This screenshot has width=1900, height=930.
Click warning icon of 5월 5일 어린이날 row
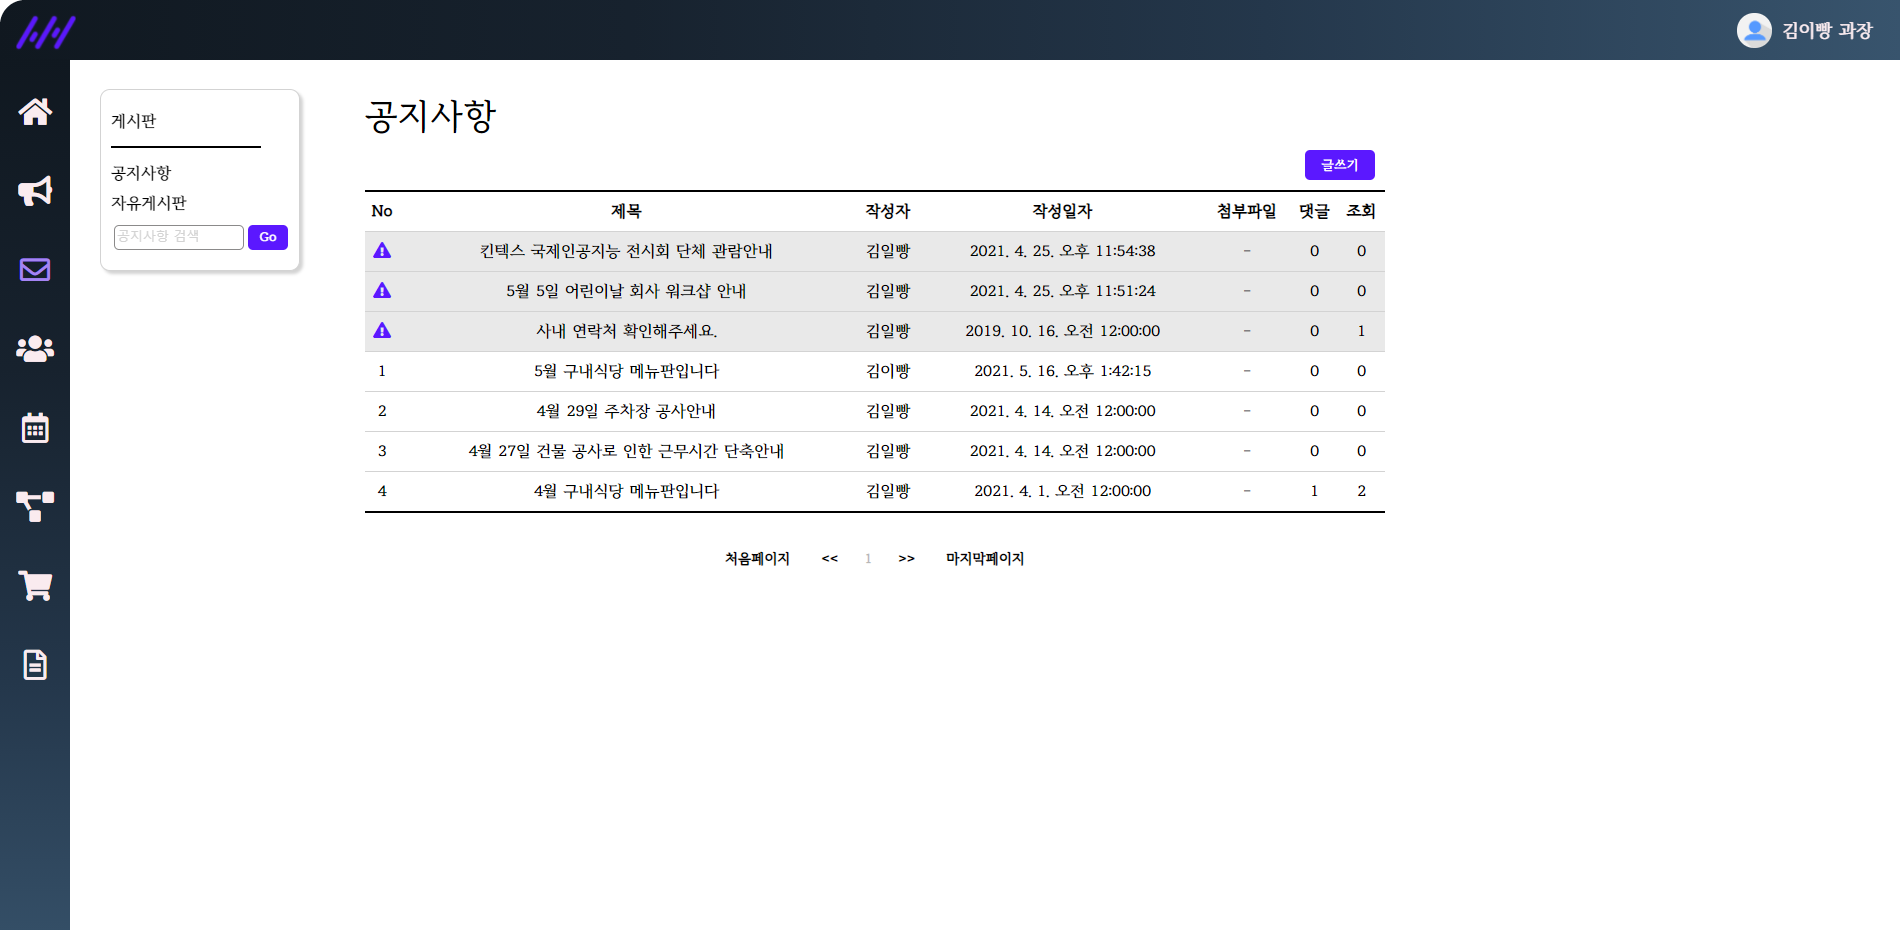coord(382,291)
